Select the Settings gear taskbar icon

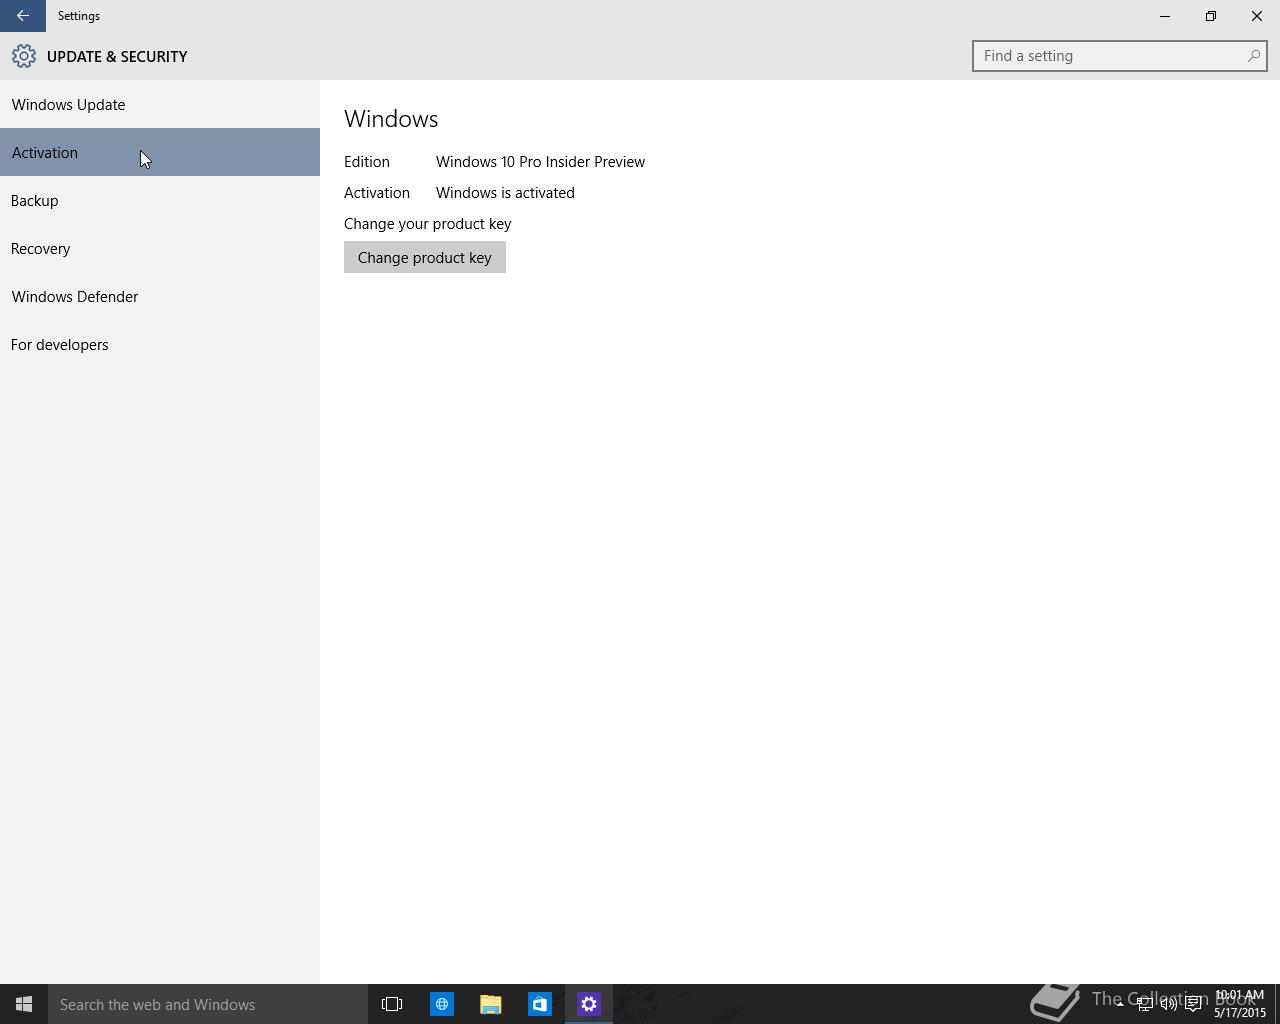pyautogui.click(x=588, y=1004)
